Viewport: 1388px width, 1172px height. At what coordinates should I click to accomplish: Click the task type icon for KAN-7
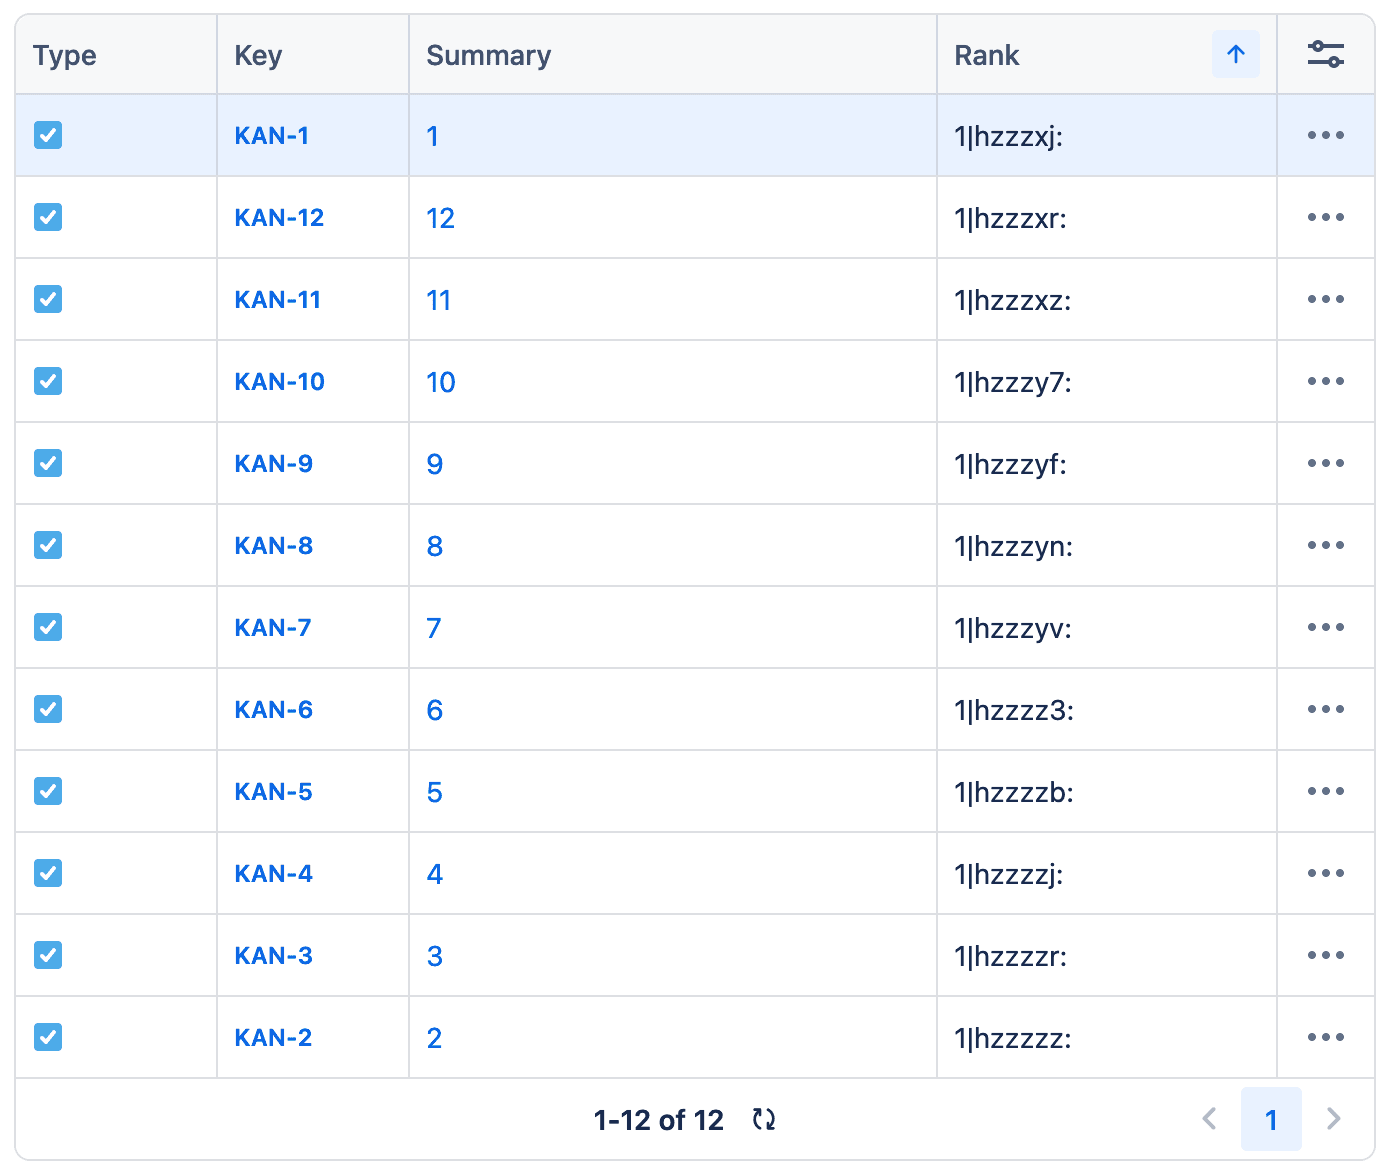point(48,627)
